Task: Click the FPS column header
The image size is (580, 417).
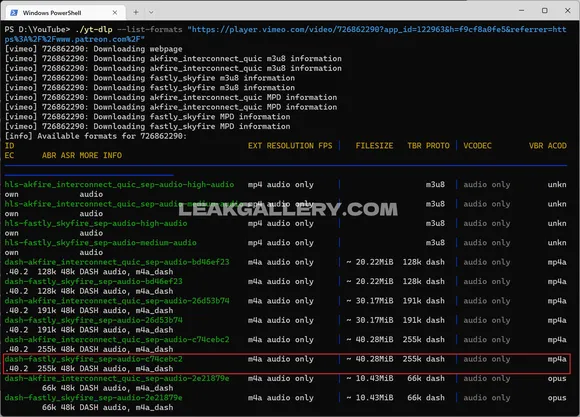Action: point(325,146)
